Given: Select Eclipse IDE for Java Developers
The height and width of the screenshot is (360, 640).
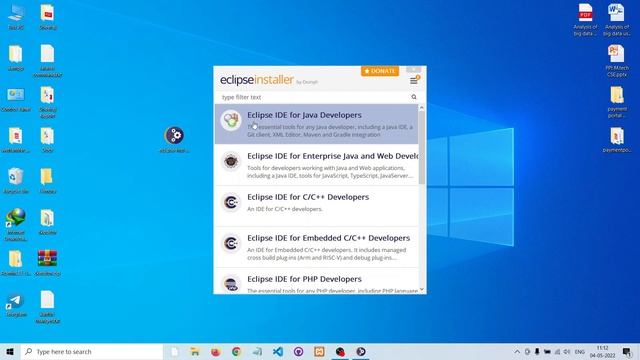Looking at the screenshot, I should pyautogui.click(x=316, y=124).
